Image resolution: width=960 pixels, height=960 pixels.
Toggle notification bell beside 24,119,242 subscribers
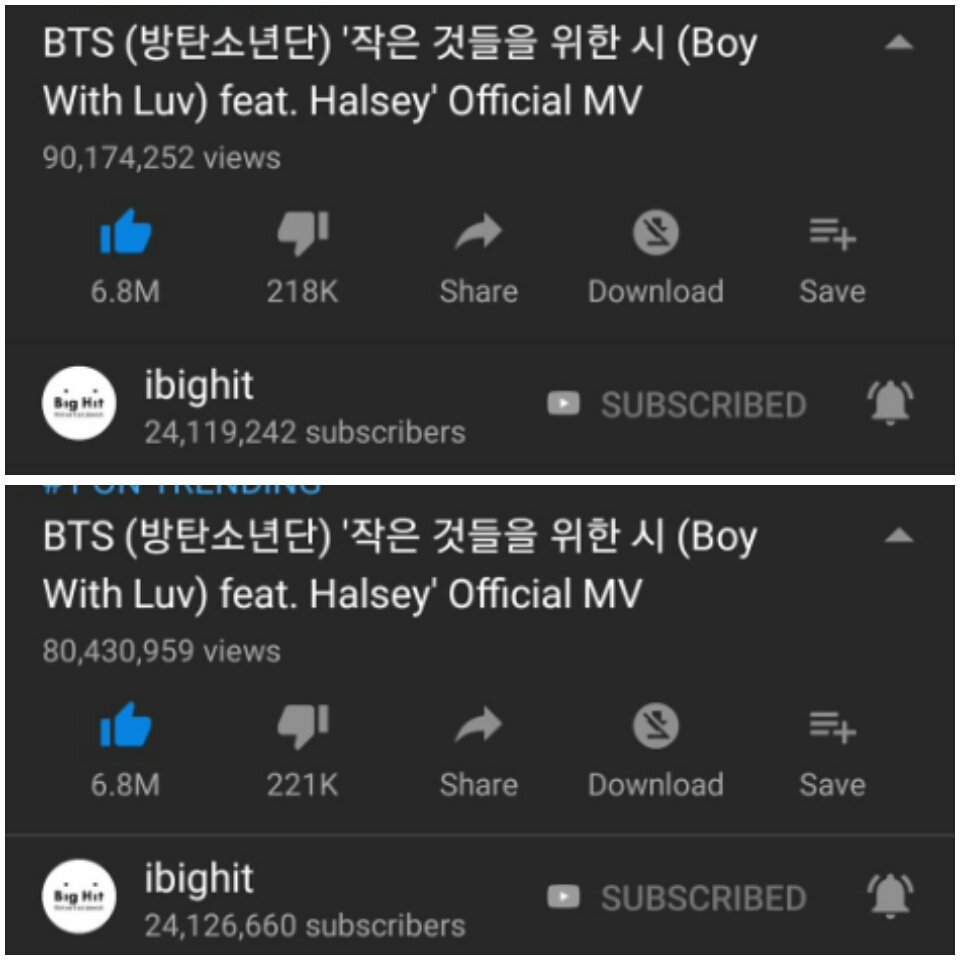tap(890, 402)
